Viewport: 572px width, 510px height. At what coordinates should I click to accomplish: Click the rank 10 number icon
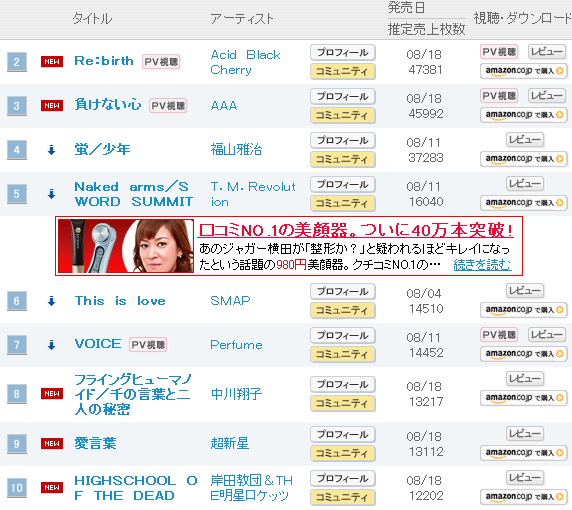(17, 488)
